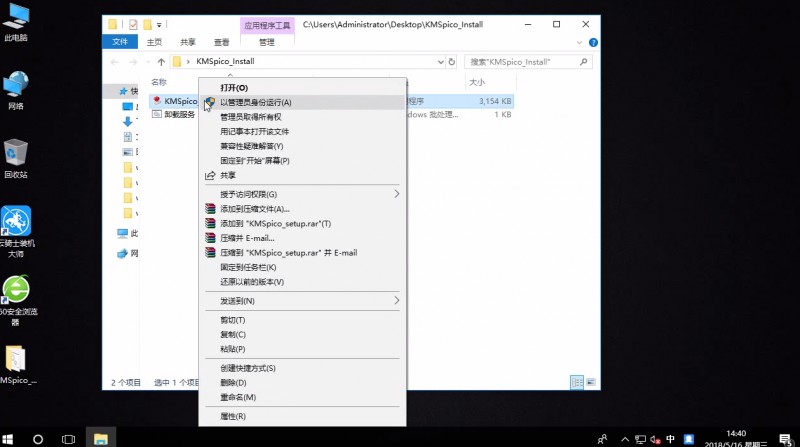Expand 发送到(N) submenu
This screenshot has height=447, width=800.
click(x=303, y=301)
